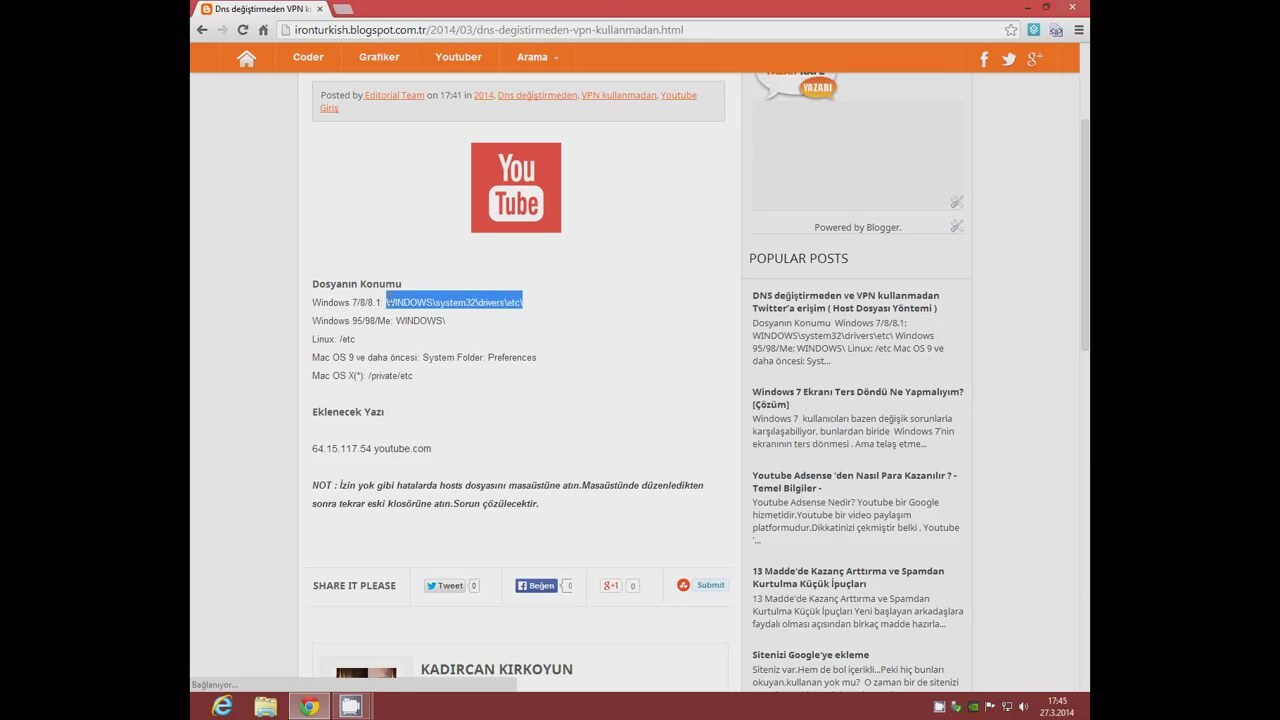The height and width of the screenshot is (720, 1280).
Task: Expand the Arama dropdown menu
Action: click(537, 57)
